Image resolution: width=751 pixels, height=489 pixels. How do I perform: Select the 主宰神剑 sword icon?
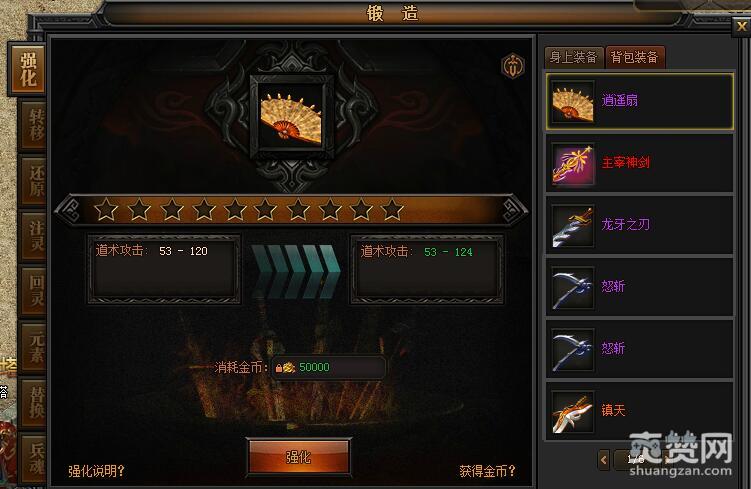click(573, 164)
